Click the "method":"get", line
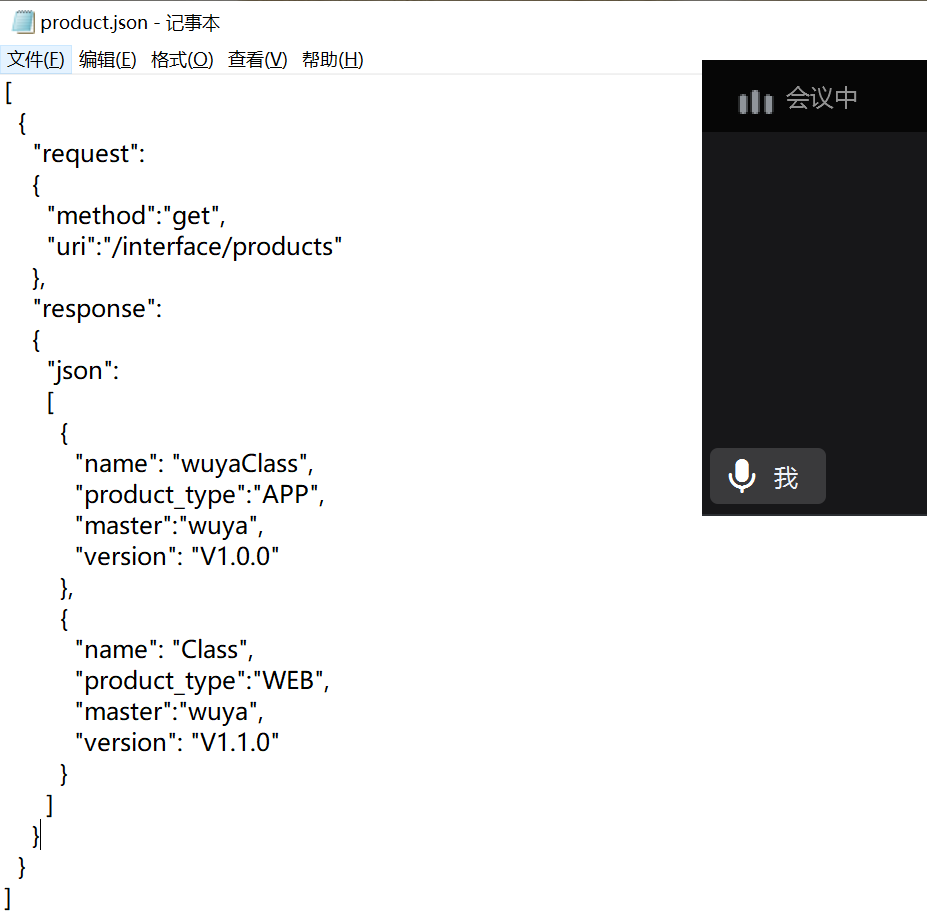The width and height of the screenshot is (927, 923). 137,216
